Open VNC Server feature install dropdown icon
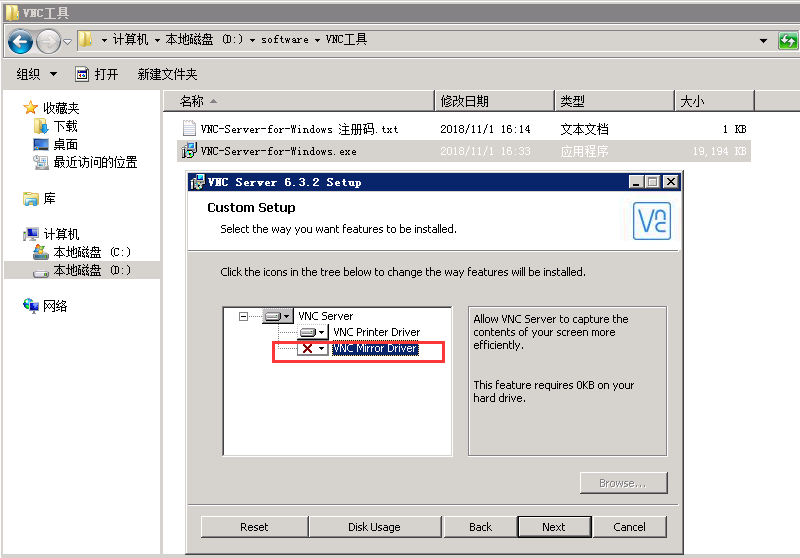800x558 pixels. 278,317
